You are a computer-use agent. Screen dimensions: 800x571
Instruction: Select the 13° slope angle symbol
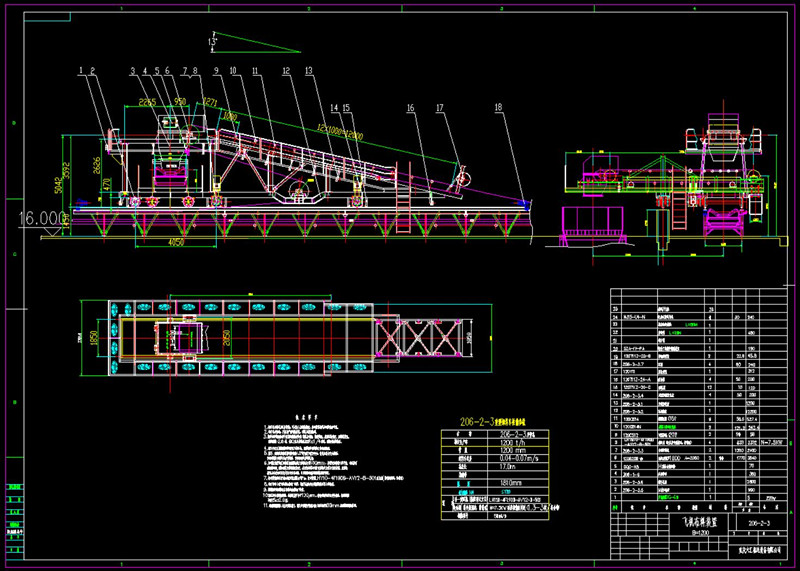[211, 41]
